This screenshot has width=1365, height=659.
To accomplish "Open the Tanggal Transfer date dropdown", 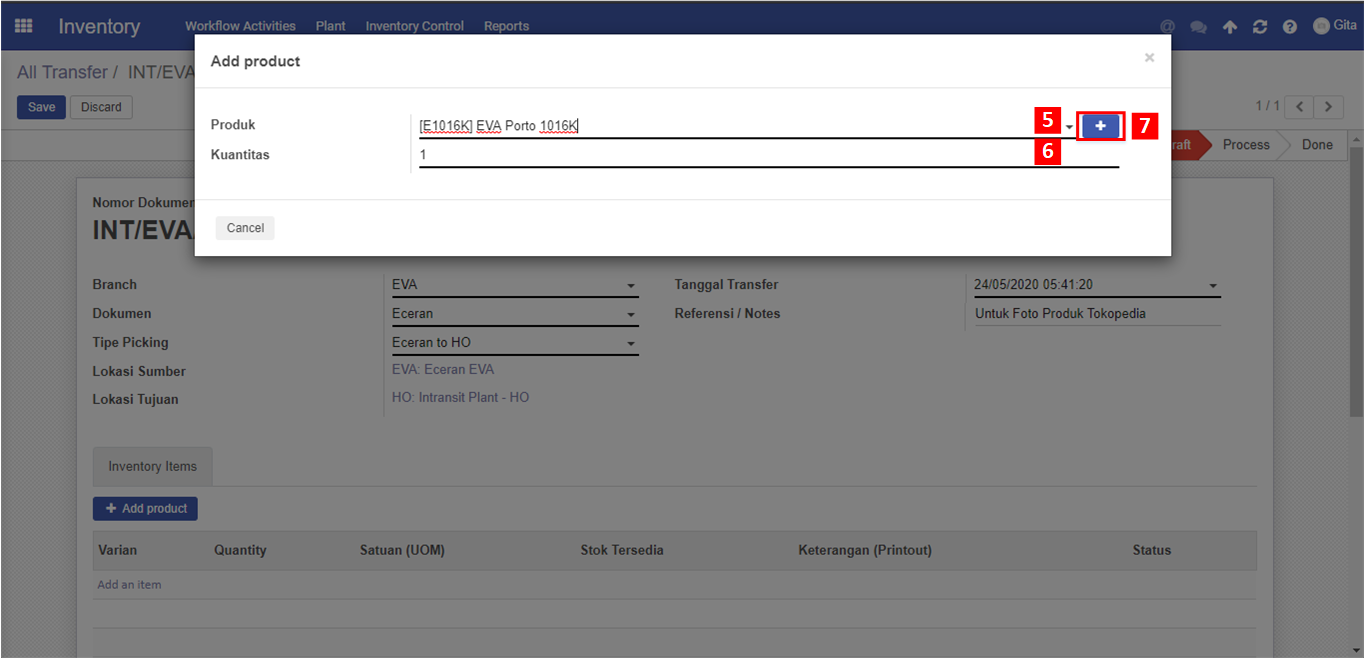I will (1213, 286).
